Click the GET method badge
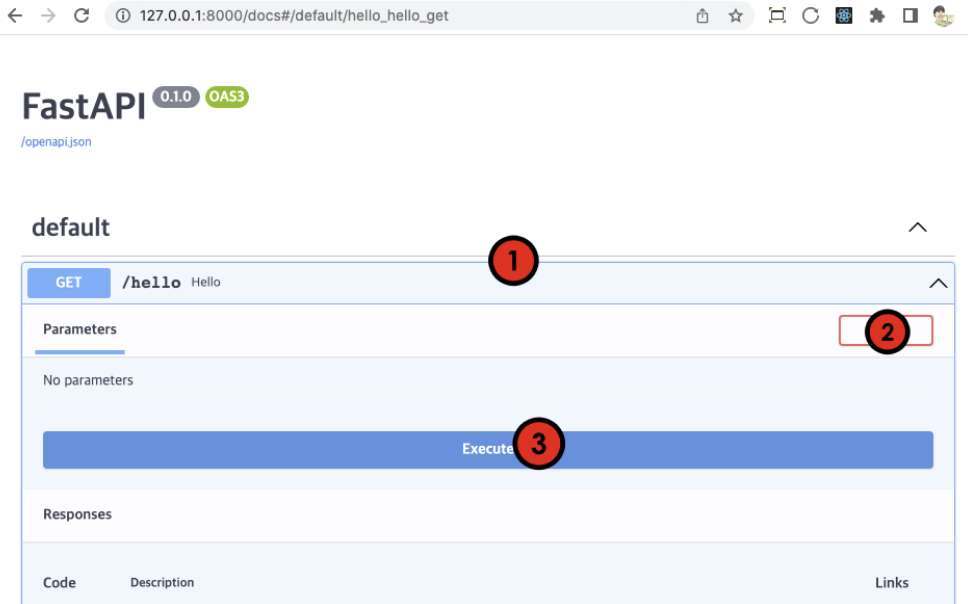The height and width of the screenshot is (604, 968). tap(69, 283)
